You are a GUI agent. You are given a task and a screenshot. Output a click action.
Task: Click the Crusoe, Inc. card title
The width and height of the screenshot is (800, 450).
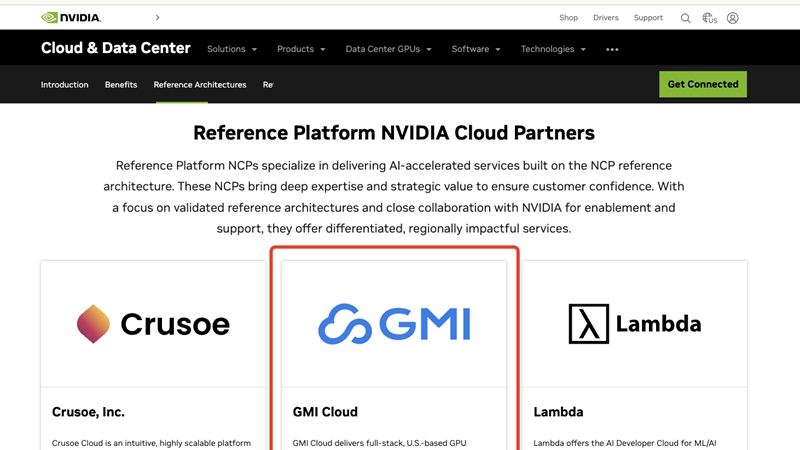(88, 412)
